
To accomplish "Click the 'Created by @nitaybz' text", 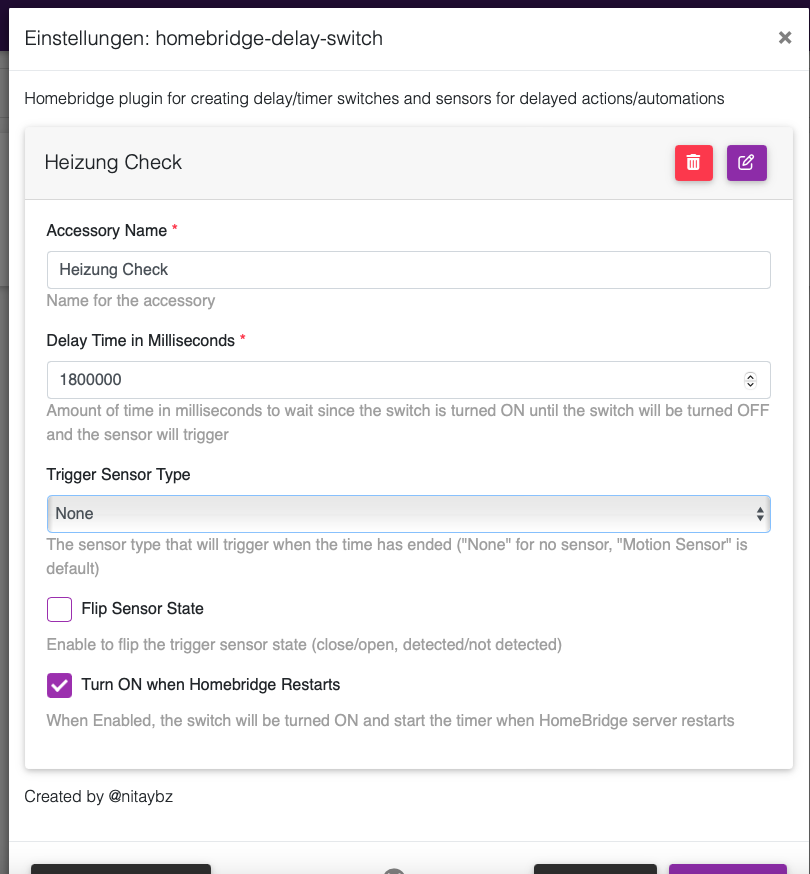I will (x=99, y=797).
